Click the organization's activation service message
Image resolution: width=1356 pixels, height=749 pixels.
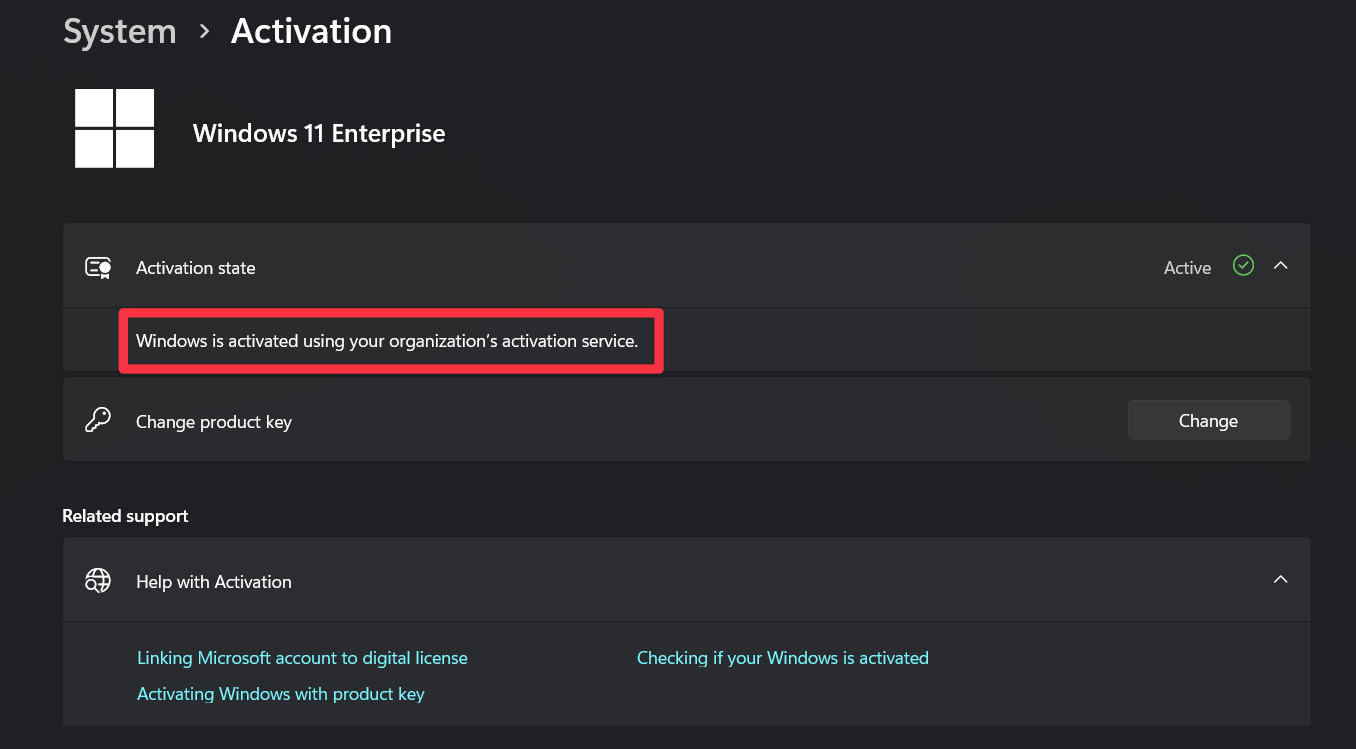(x=387, y=341)
